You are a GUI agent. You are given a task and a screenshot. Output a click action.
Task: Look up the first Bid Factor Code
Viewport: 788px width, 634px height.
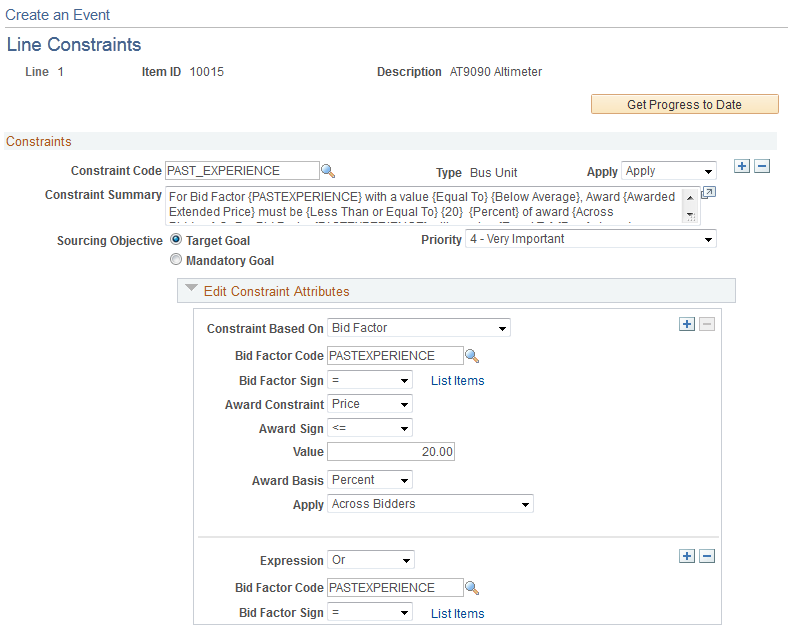click(472, 356)
